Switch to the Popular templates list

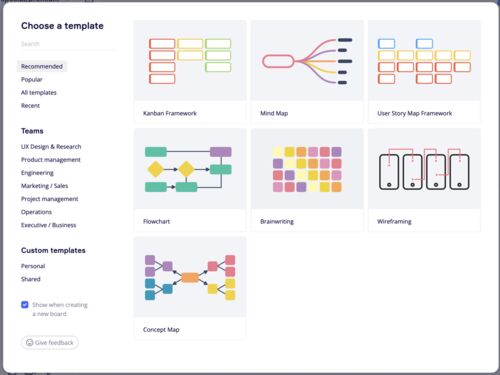32,79
